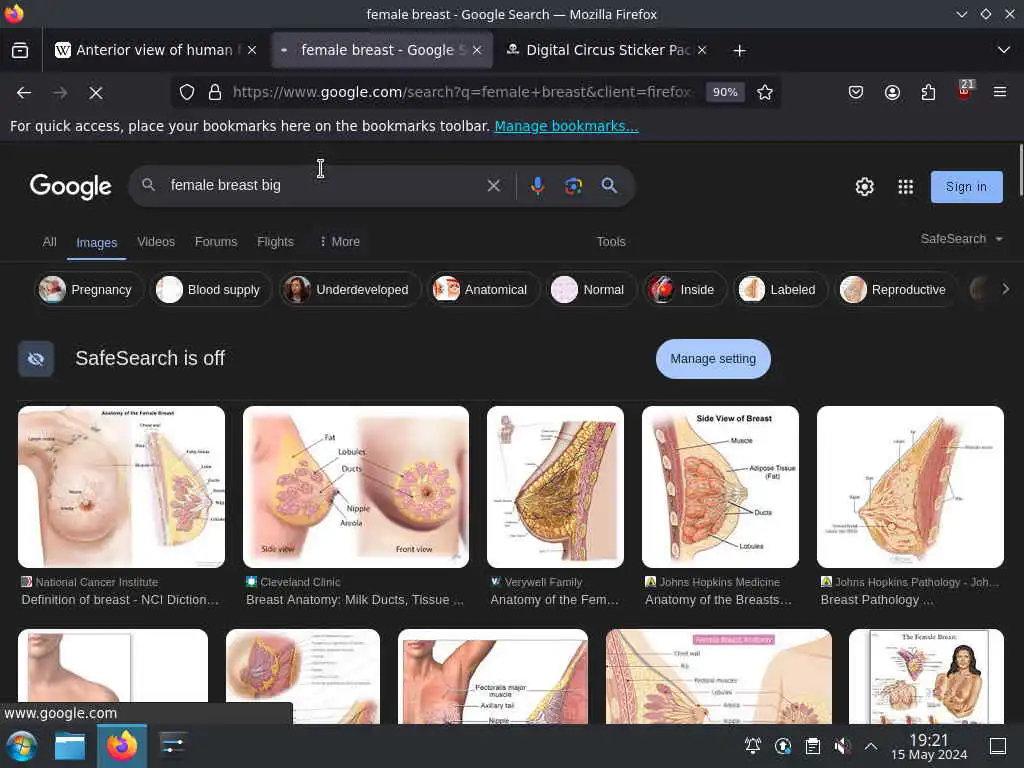Select the Videos results tab
Screen dimensions: 1024x768
tap(156, 242)
